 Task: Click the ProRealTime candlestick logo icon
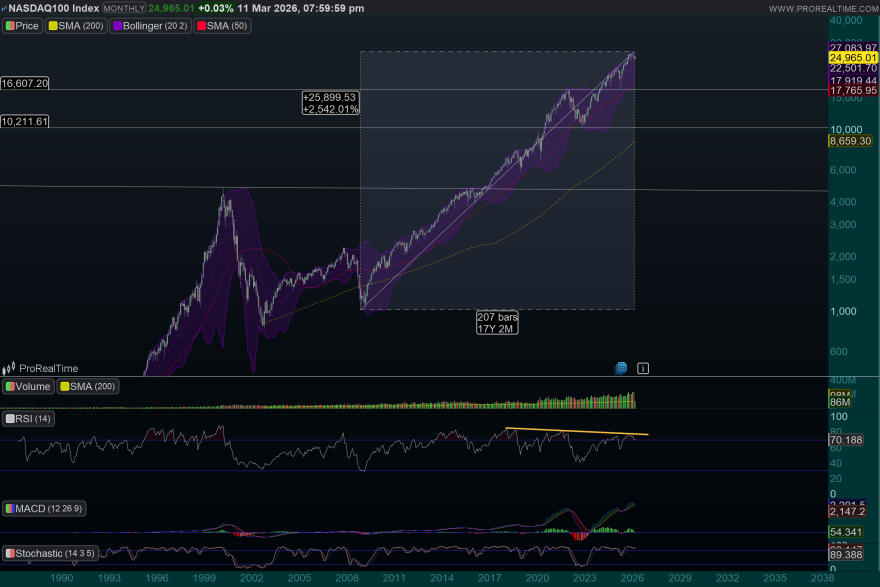10,367
